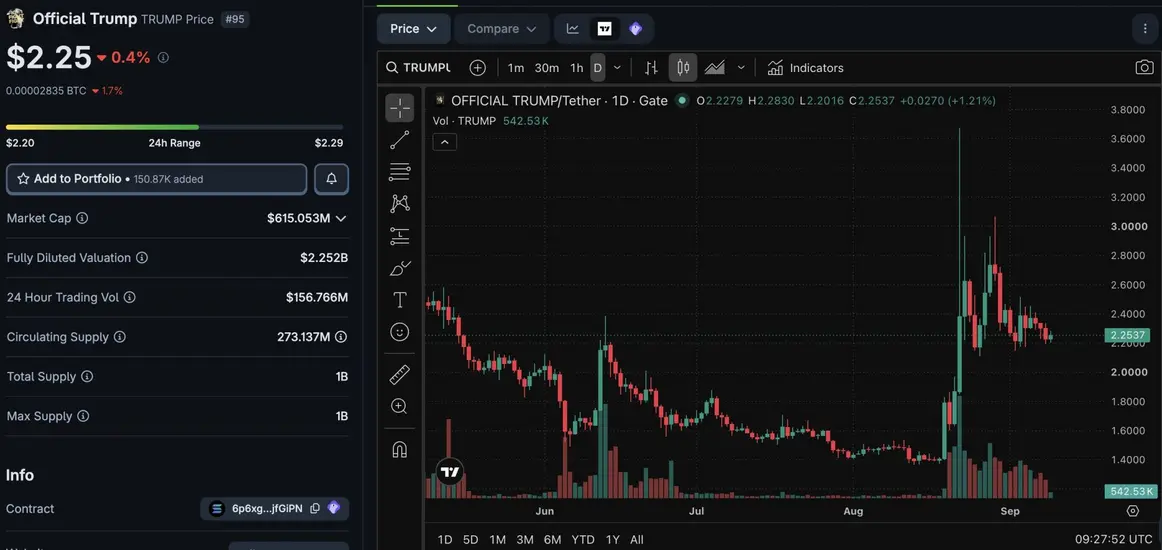The height and width of the screenshot is (550, 1162).
Task: Switch to TradingView chart view
Action: click(605, 29)
